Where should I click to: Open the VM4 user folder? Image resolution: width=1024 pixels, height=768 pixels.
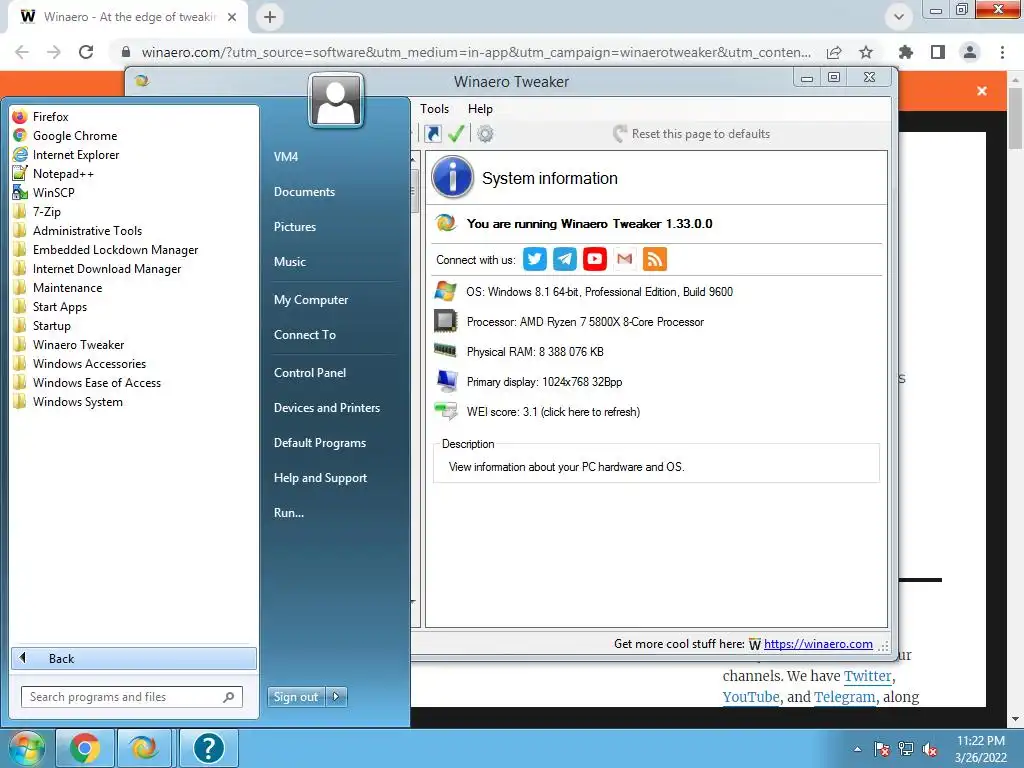coord(286,157)
